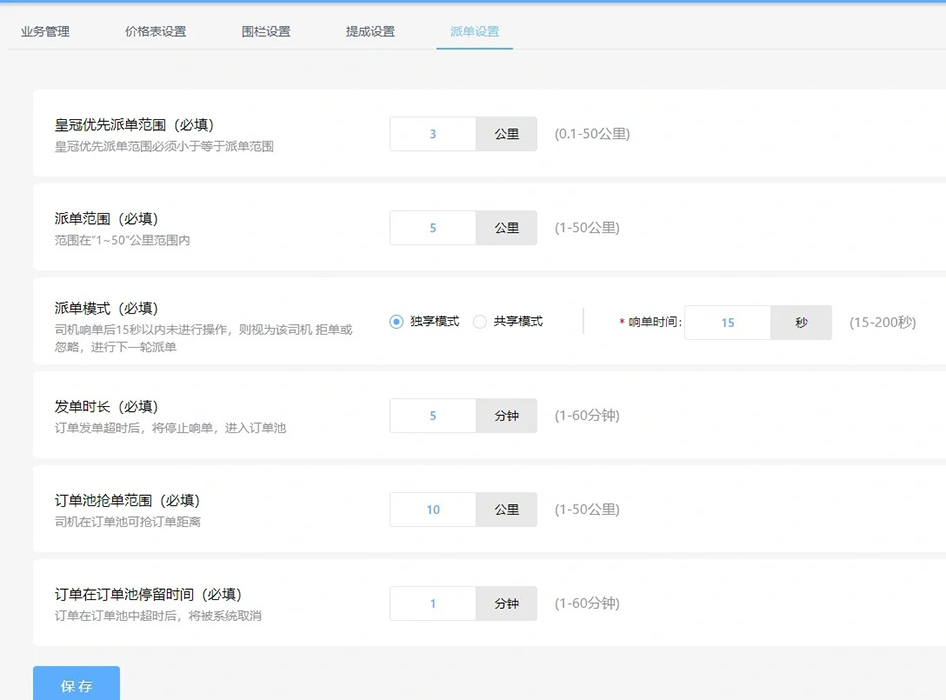
Task: Click the 分钟 unit label beside 发单时长
Action: [x=506, y=415]
